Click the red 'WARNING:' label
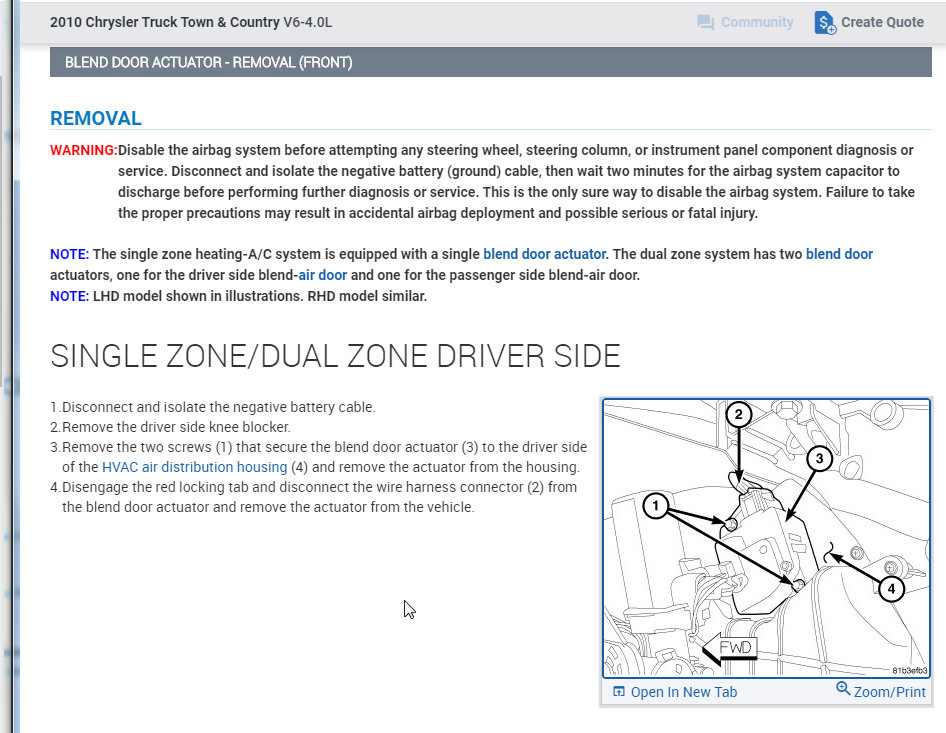 tap(83, 150)
